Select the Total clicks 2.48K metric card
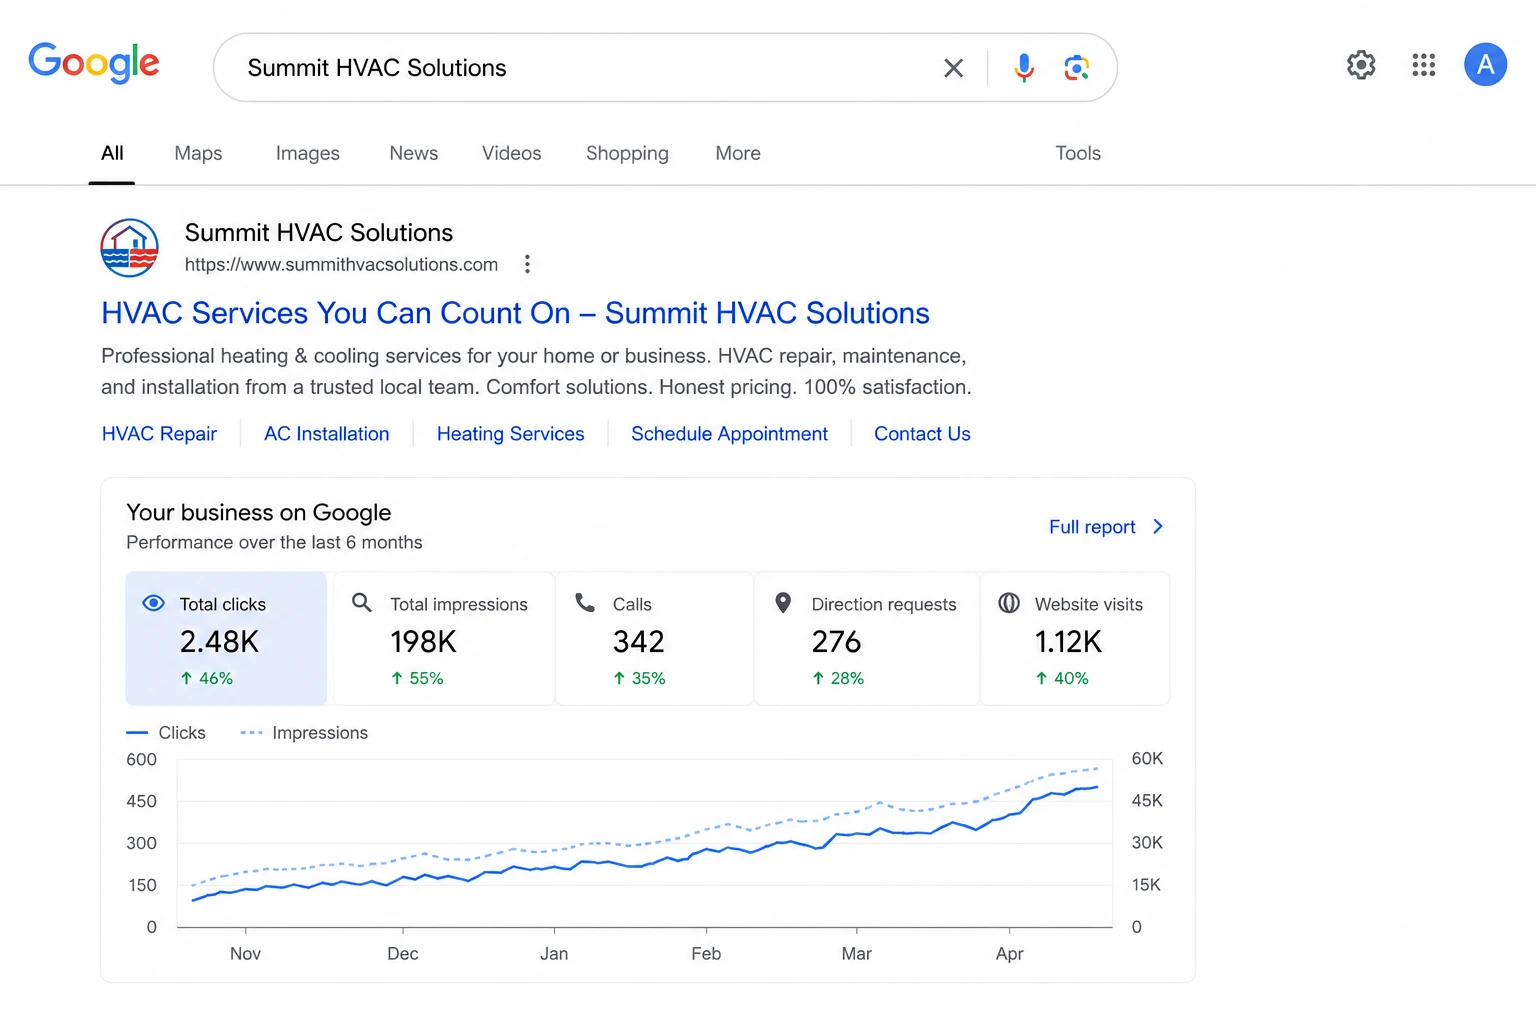The width and height of the screenshot is (1536, 1024). click(226, 638)
